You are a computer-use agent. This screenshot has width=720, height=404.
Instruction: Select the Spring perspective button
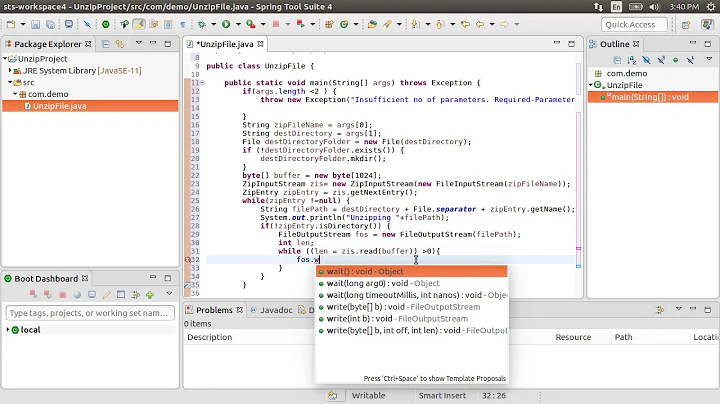(x=707, y=25)
